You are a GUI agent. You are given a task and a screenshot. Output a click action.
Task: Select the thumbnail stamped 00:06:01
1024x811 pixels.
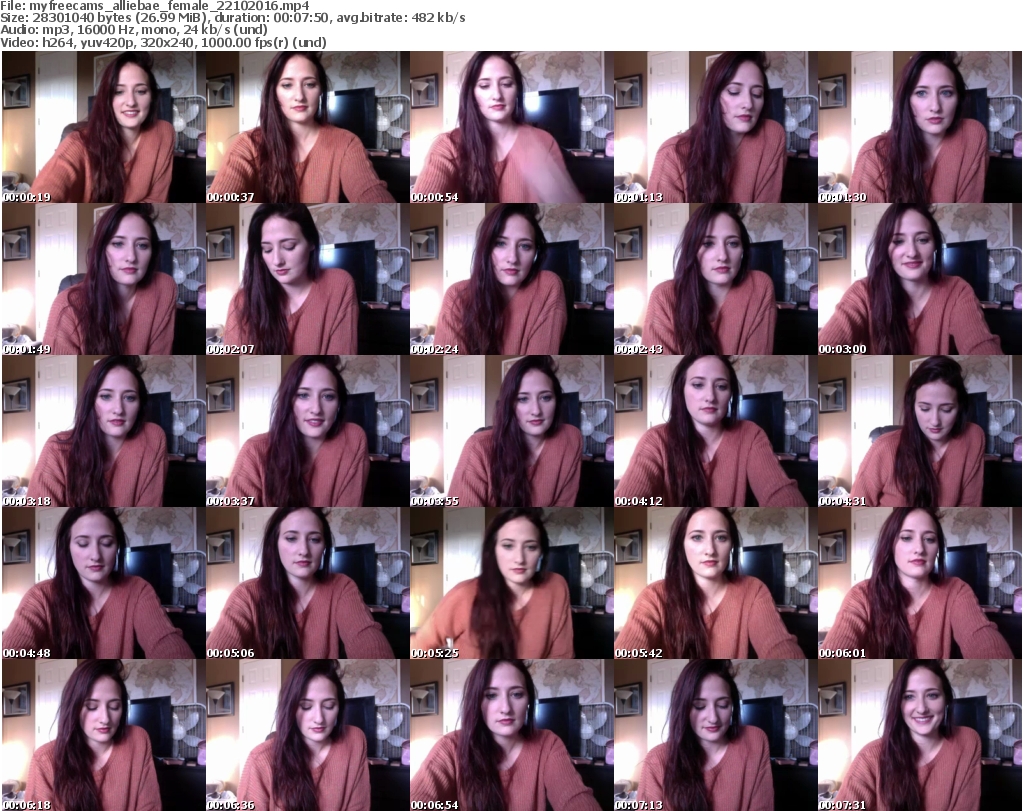tap(920, 583)
